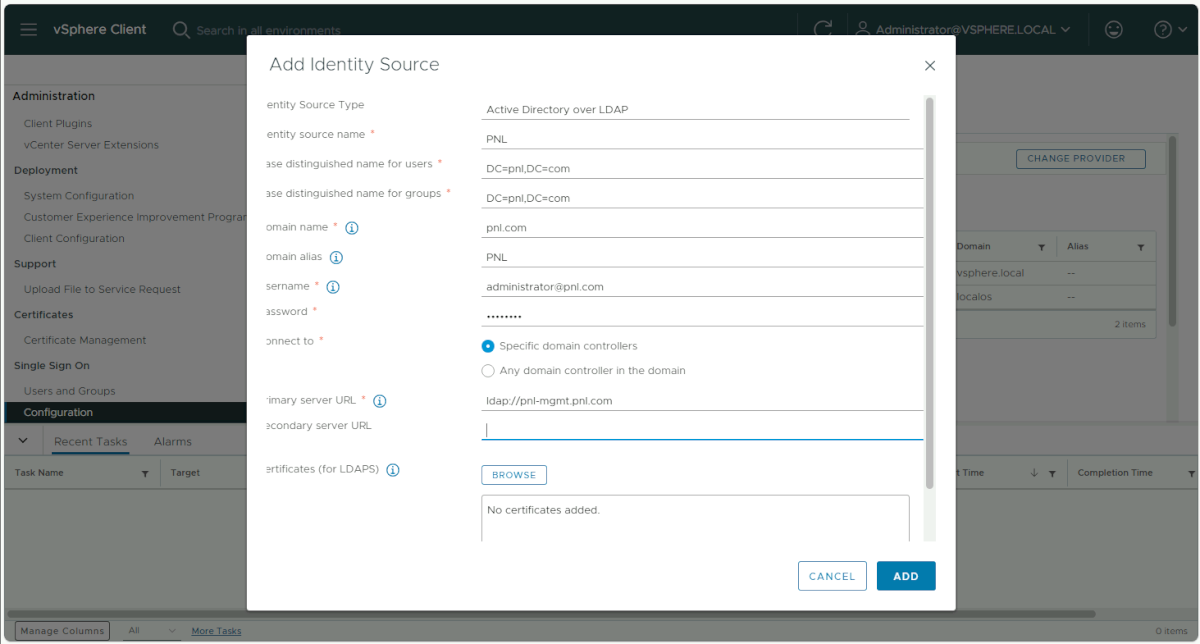Click the refresh icon in header

click(823, 28)
